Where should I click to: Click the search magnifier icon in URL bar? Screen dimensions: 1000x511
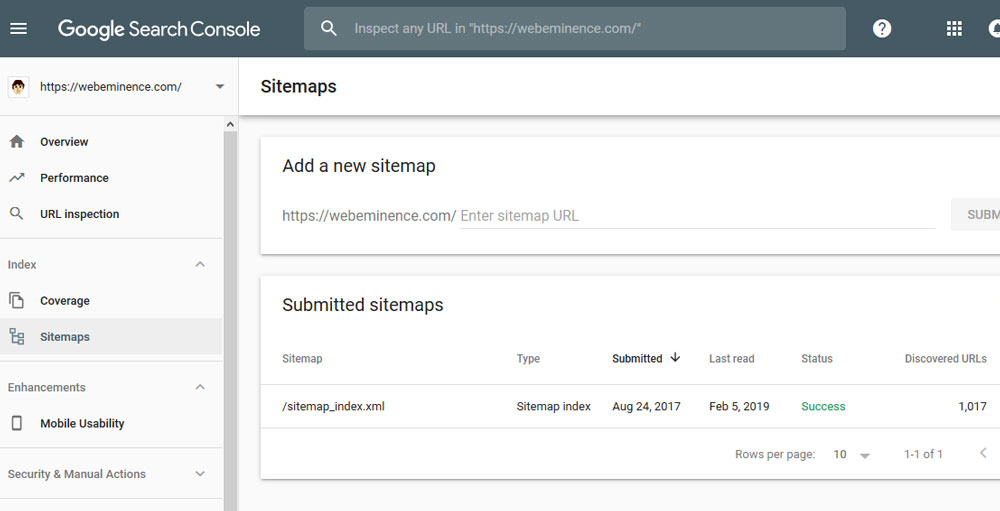click(328, 28)
